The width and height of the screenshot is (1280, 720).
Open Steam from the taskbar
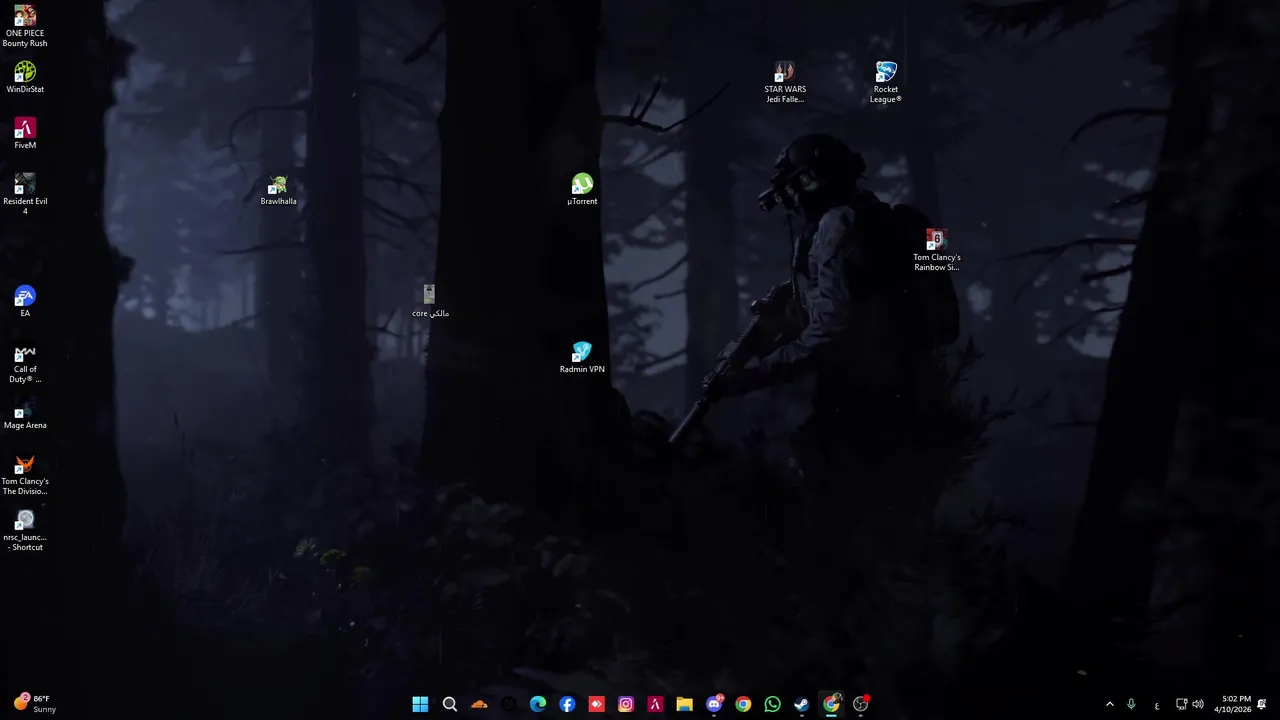tap(802, 704)
